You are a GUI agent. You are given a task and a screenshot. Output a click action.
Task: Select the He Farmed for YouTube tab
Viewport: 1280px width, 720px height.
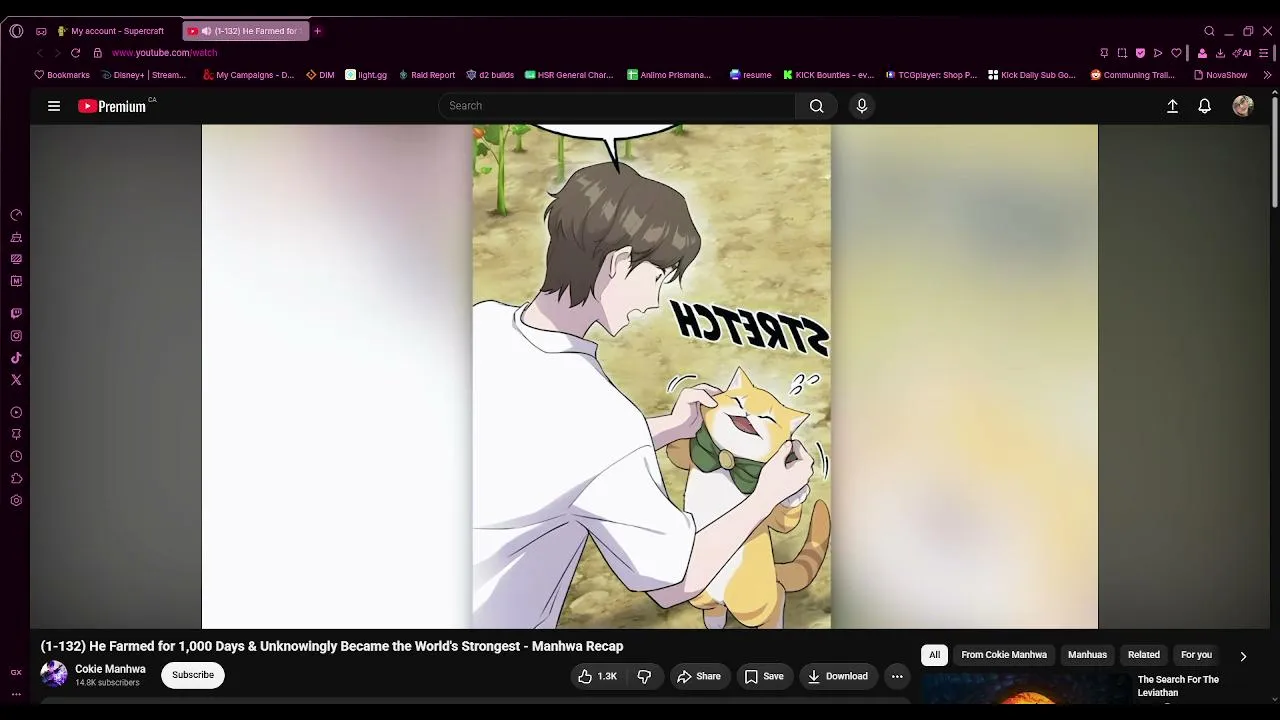point(246,31)
